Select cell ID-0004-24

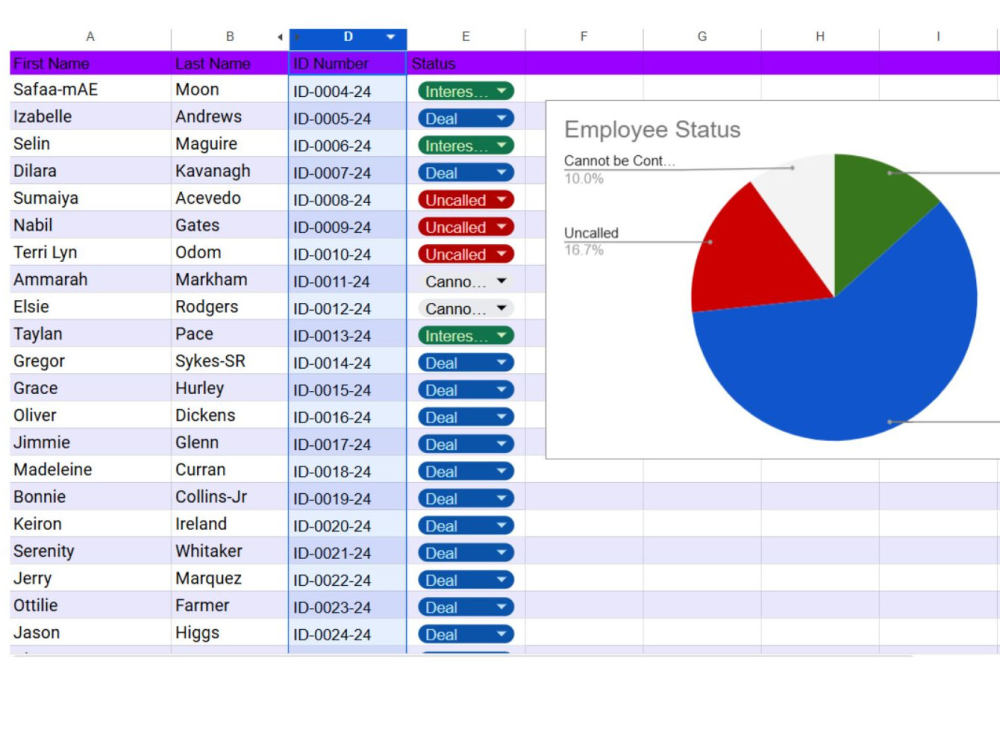[x=348, y=91]
